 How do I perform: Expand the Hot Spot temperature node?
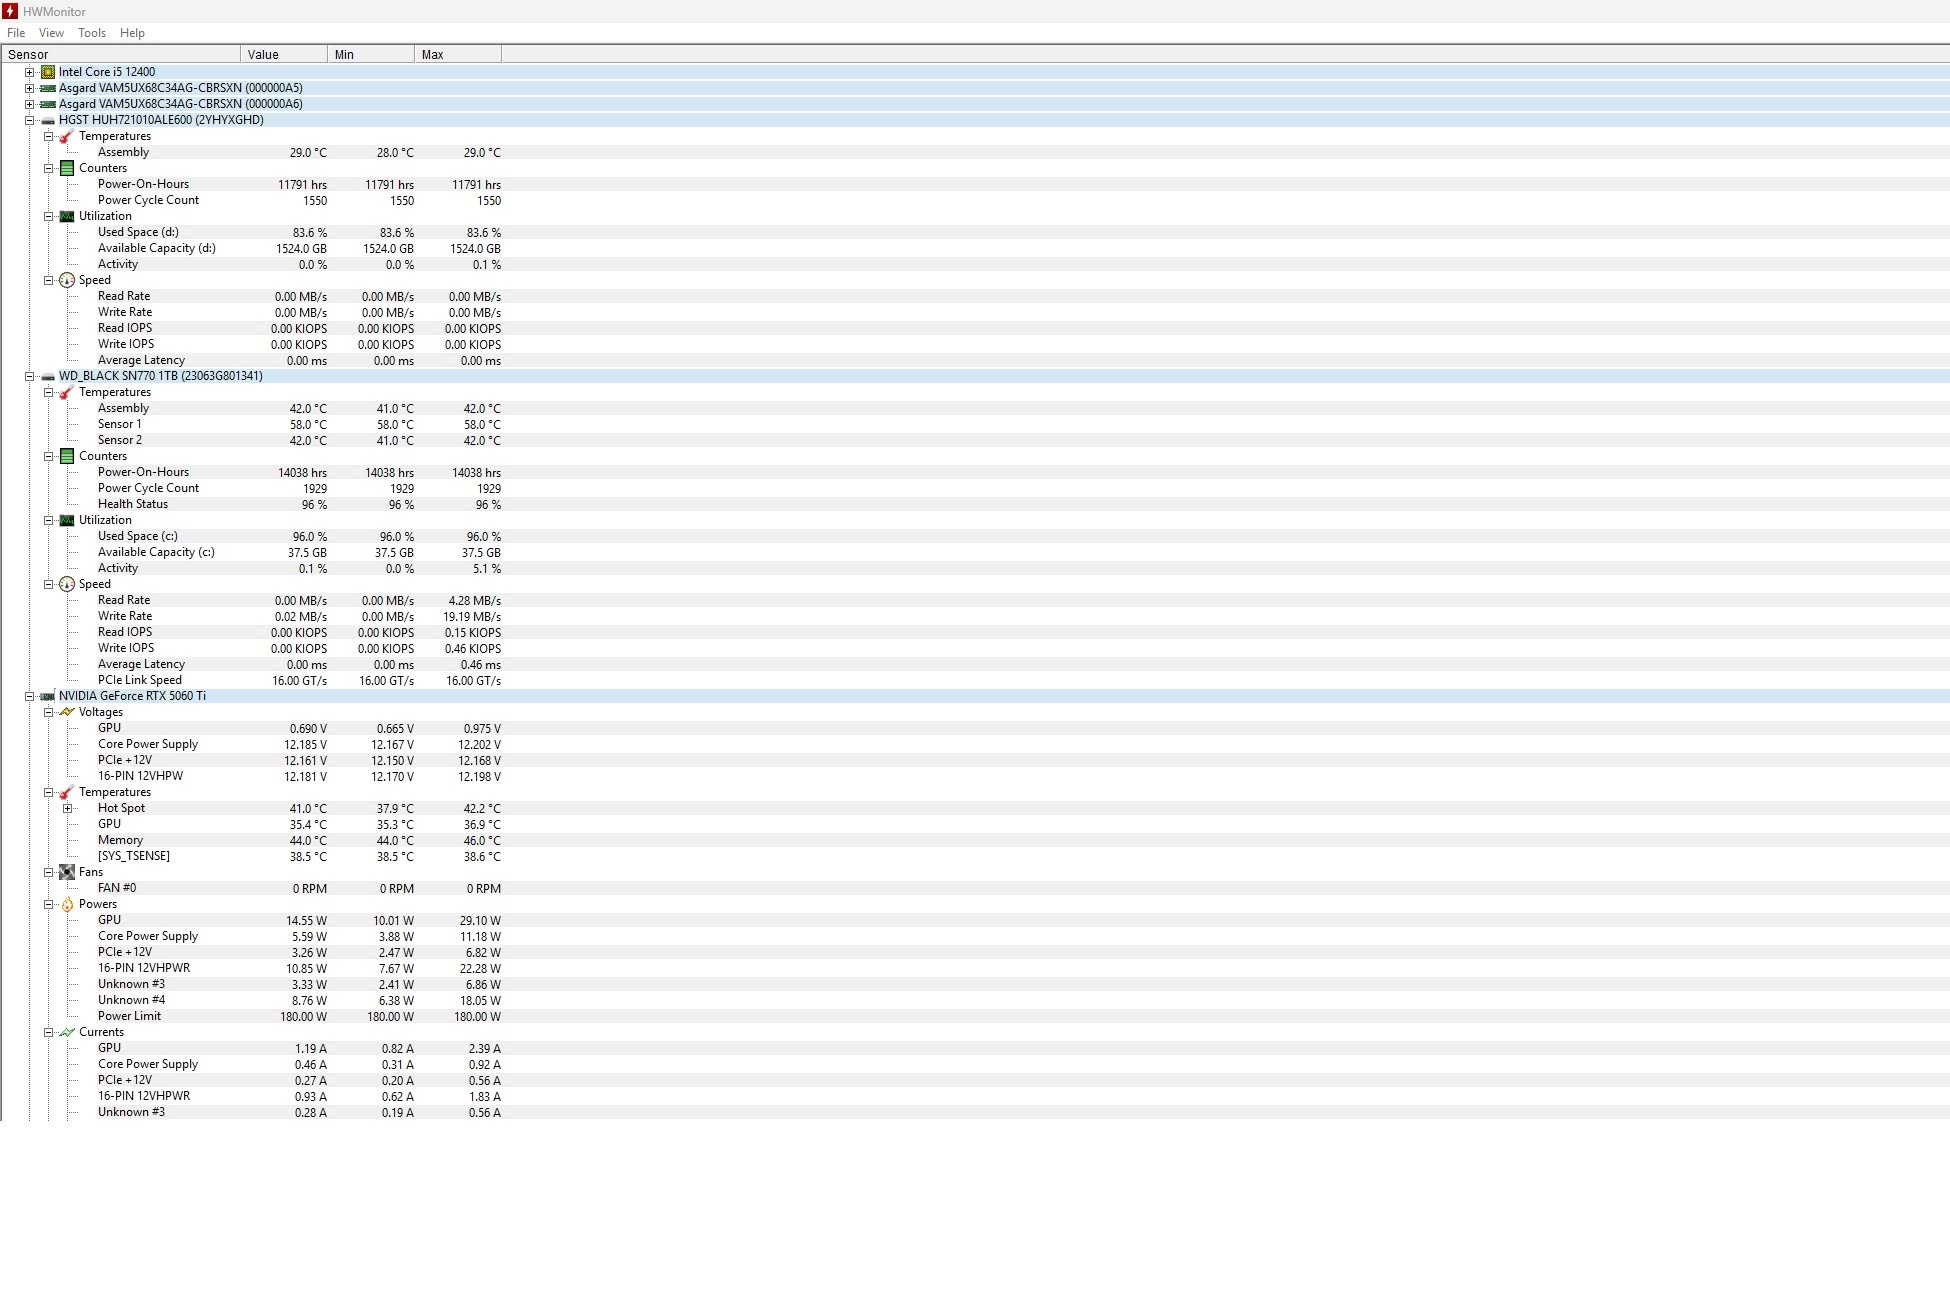pyautogui.click(x=67, y=808)
